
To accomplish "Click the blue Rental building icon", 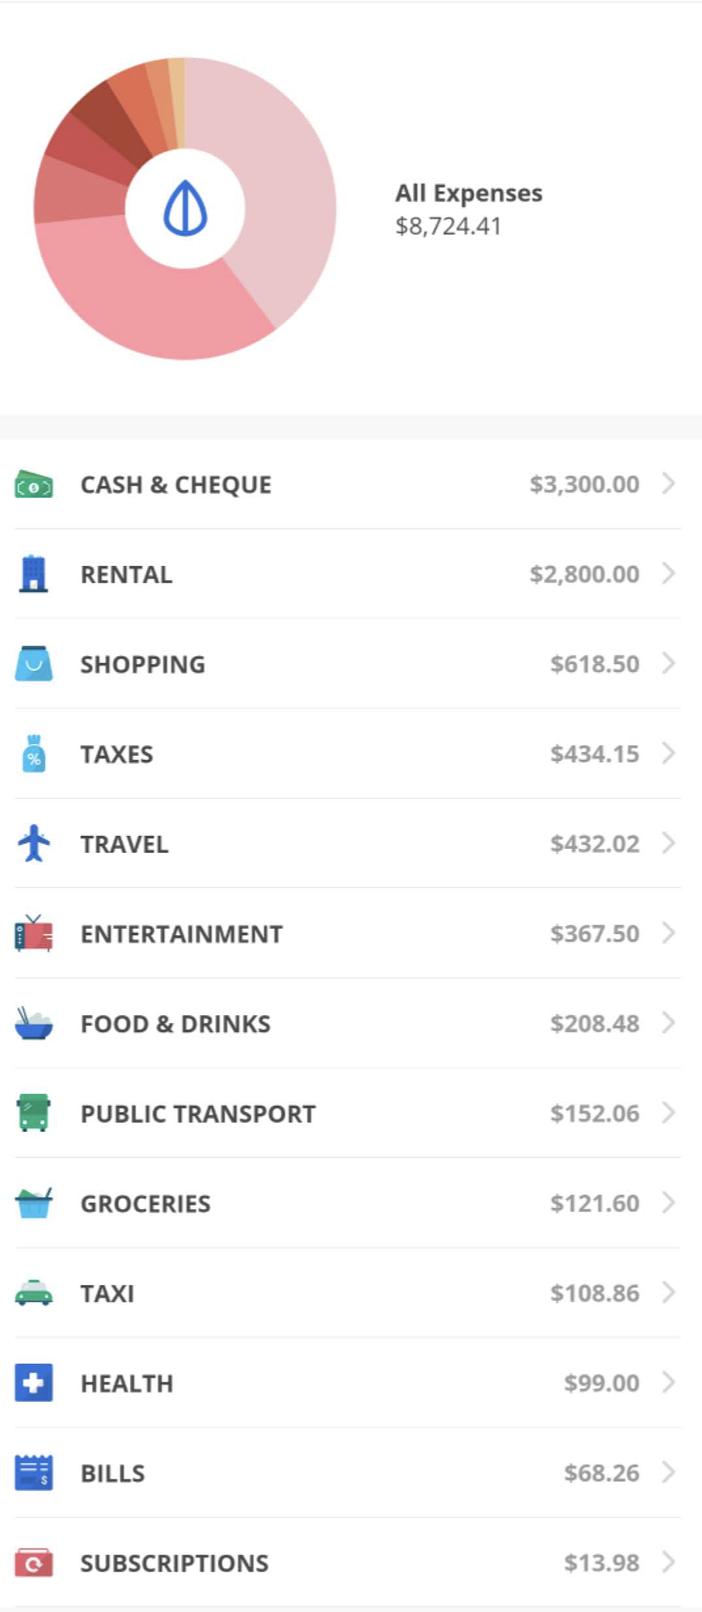I will (x=33, y=574).
